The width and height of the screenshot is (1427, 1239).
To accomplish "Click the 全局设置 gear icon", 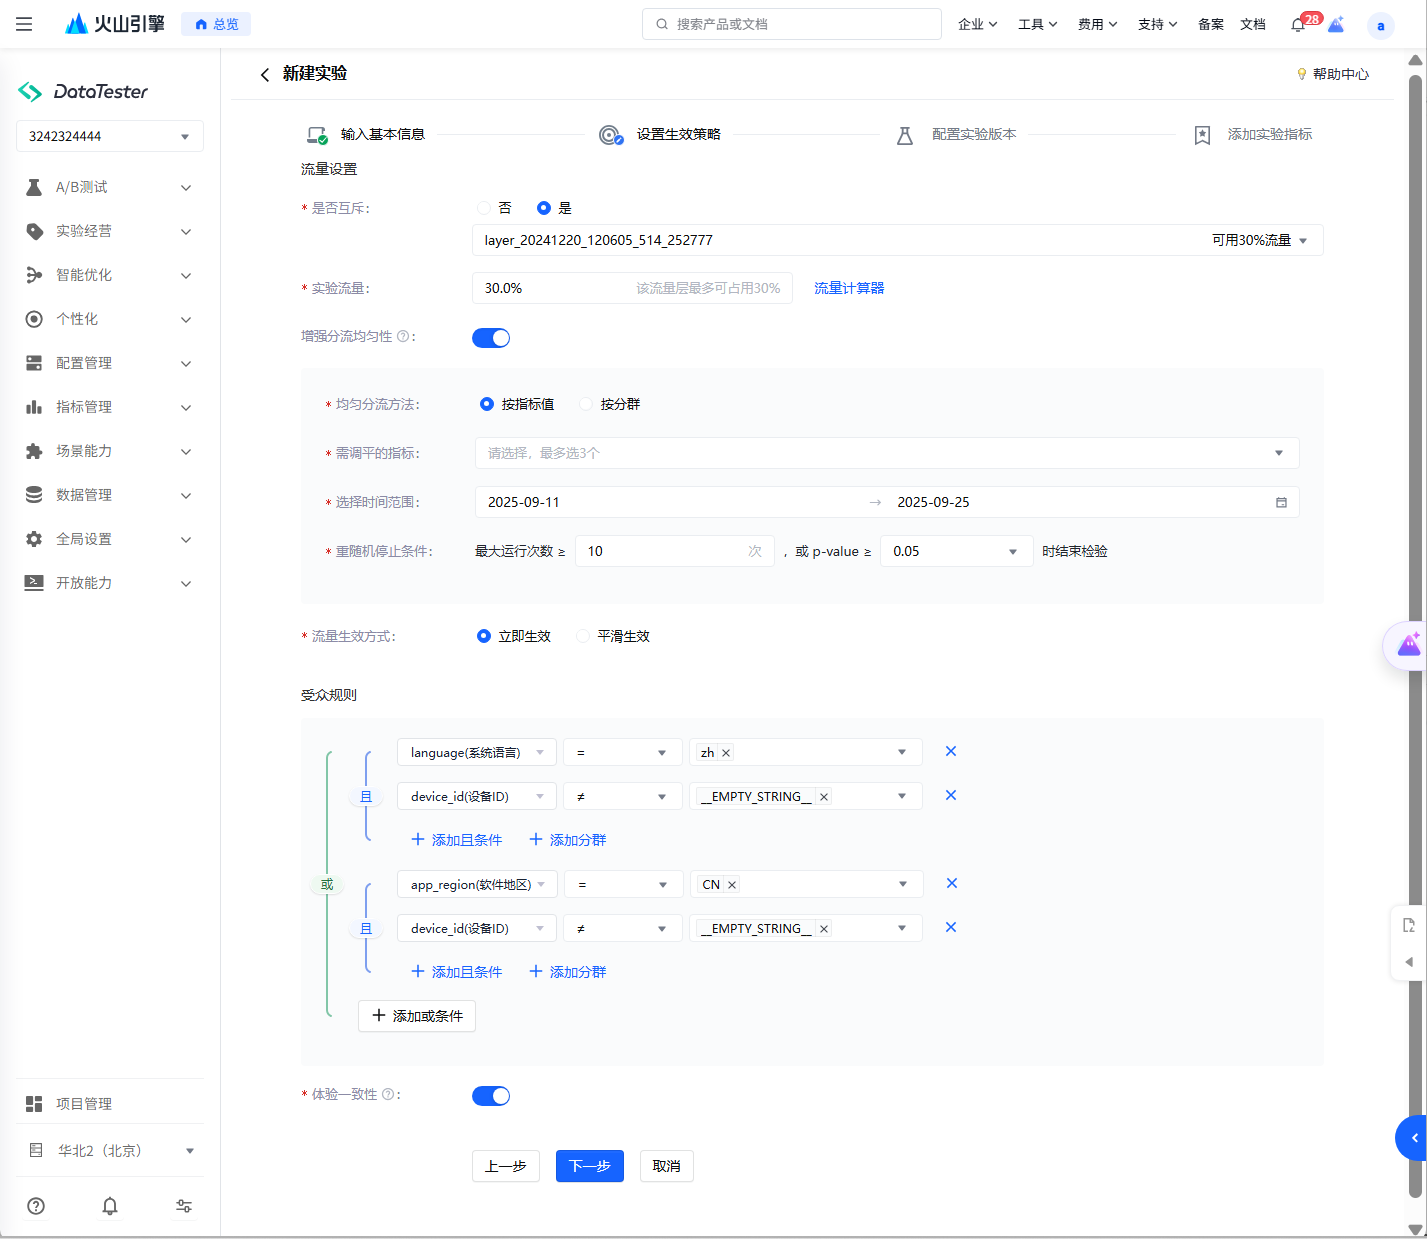I will (x=34, y=539).
